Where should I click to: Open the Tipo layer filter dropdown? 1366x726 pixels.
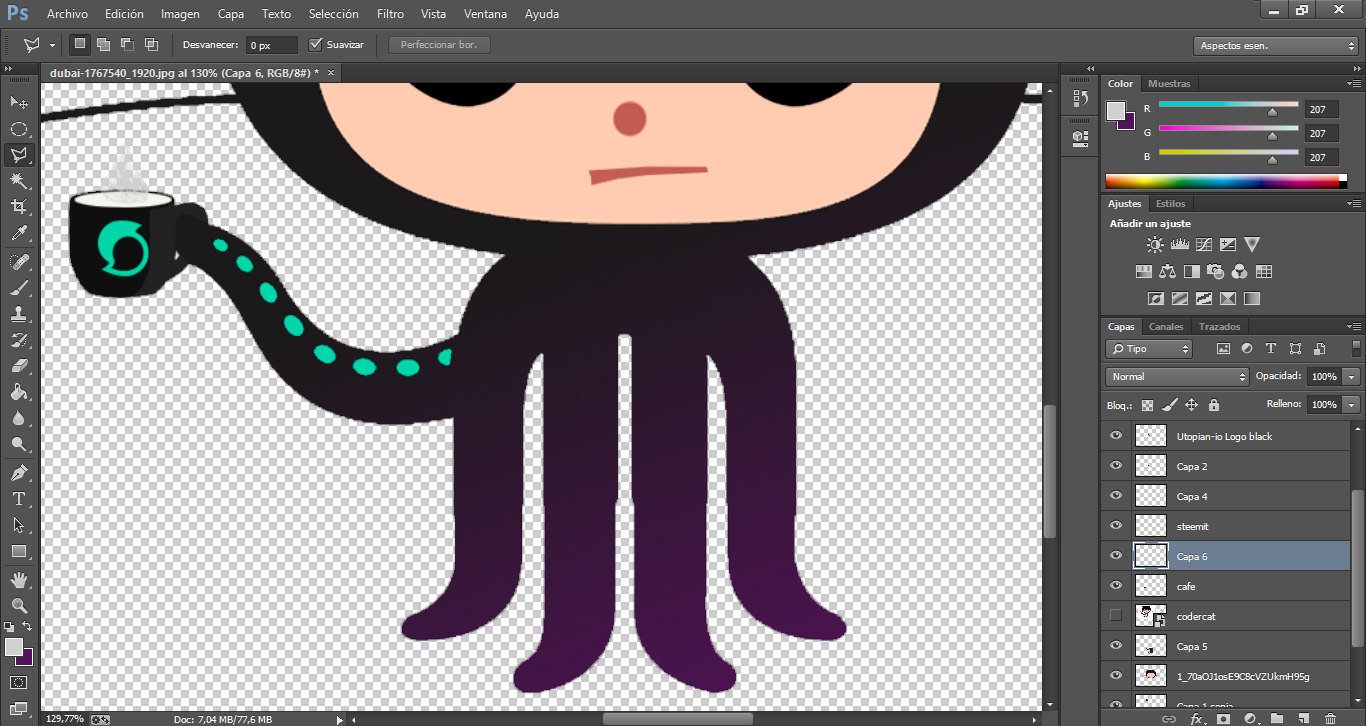(x=1149, y=349)
